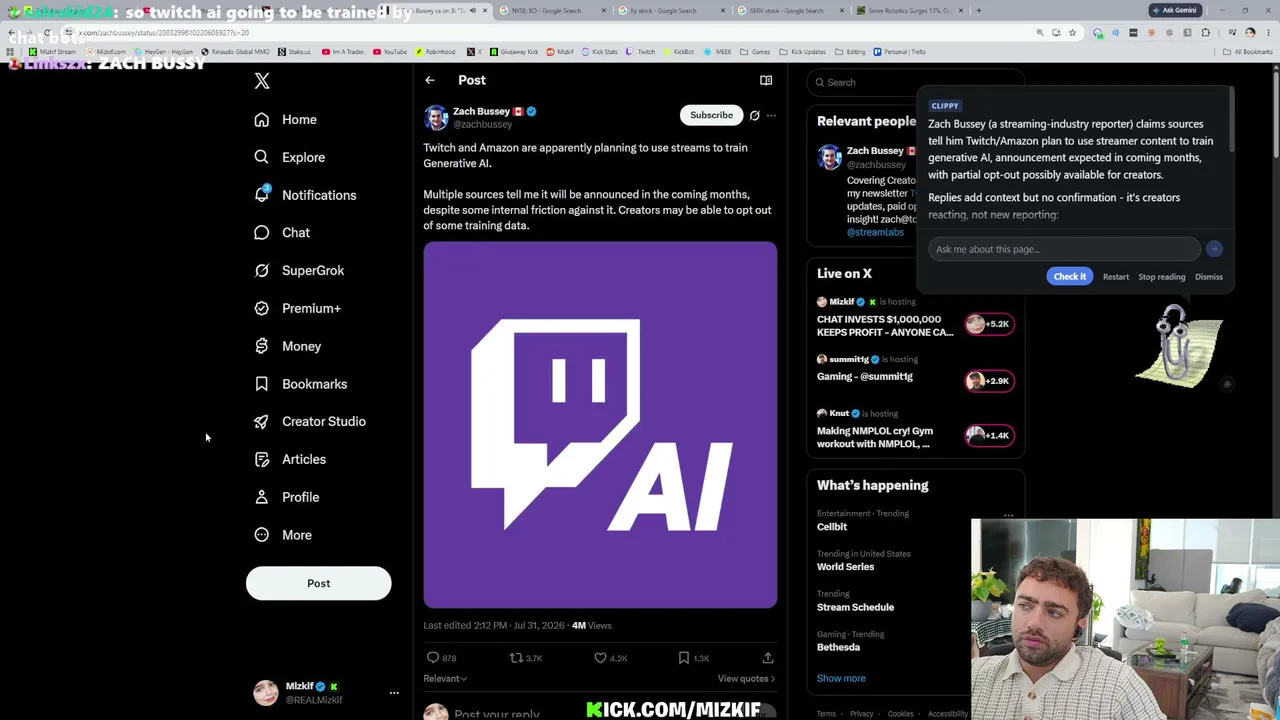Image resolution: width=1280 pixels, height=720 pixels.
Task: Open Mizkif's live broadcast listing
Action: click(x=915, y=317)
